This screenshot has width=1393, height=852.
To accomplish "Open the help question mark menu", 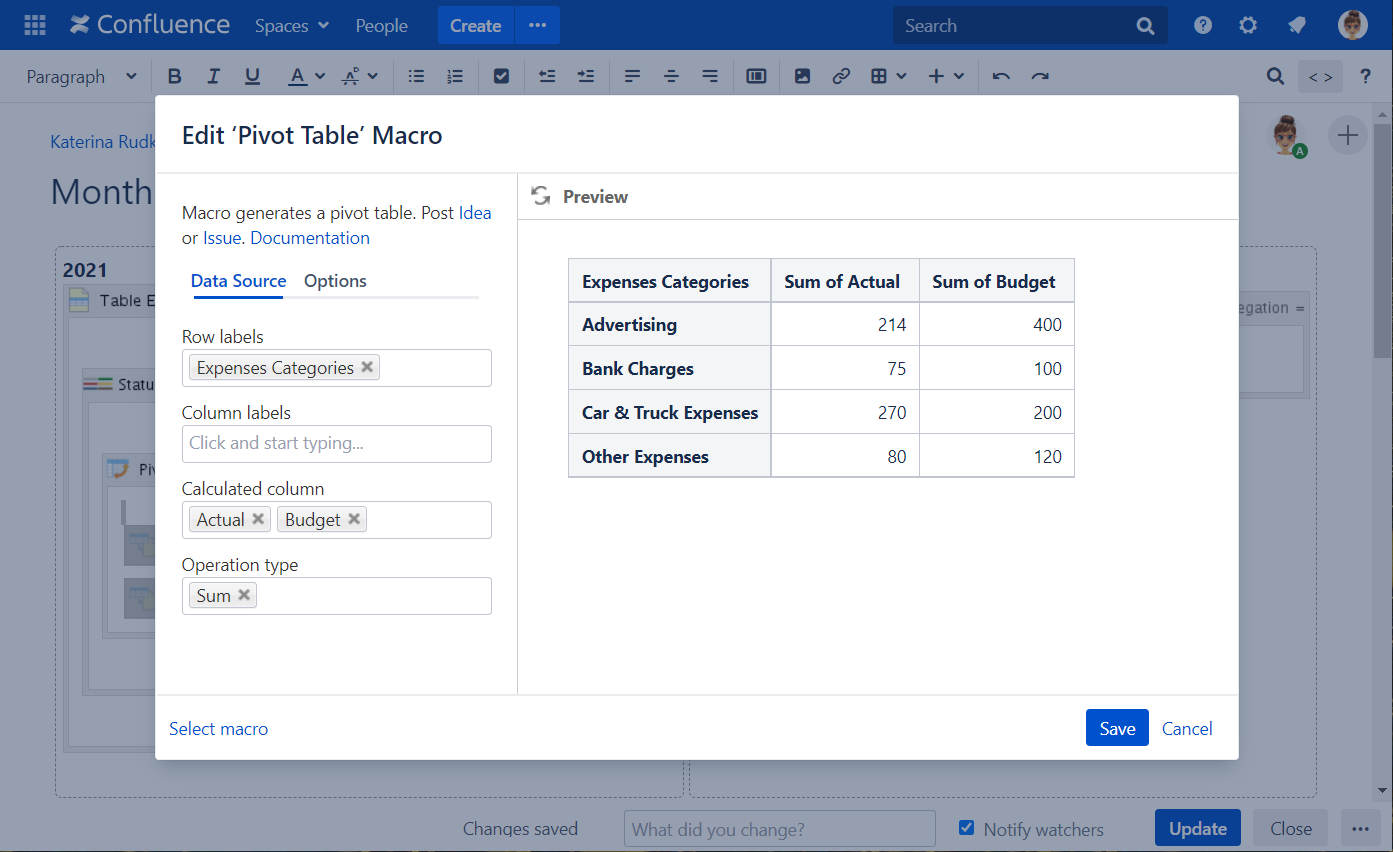I will coord(1203,25).
